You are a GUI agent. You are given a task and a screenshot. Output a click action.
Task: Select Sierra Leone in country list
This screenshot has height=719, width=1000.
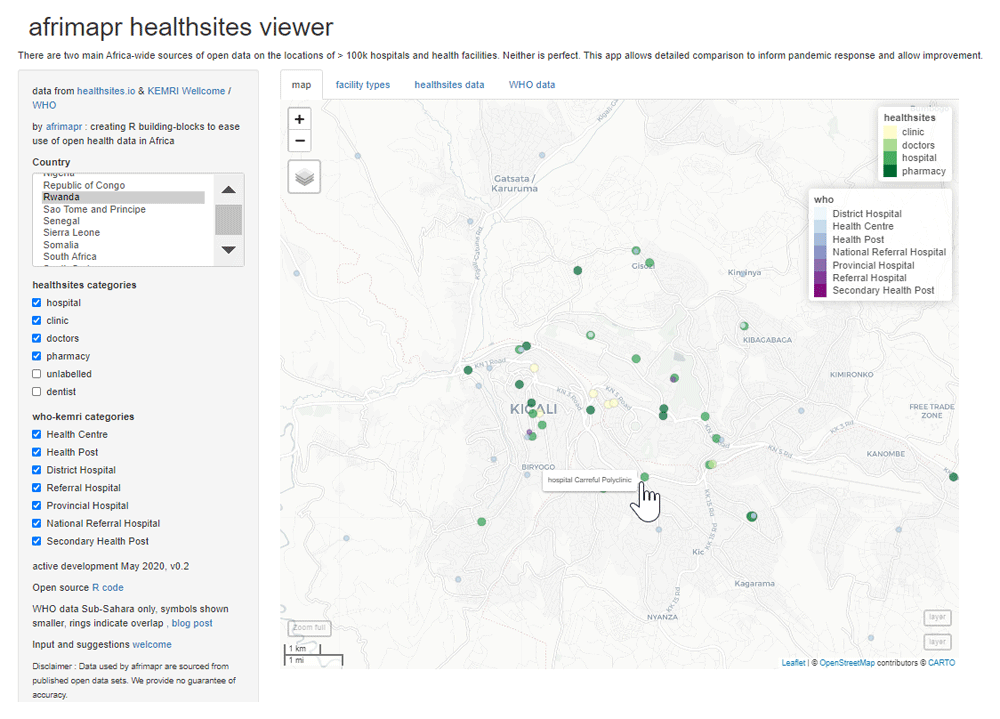click(x=71, y=233)
